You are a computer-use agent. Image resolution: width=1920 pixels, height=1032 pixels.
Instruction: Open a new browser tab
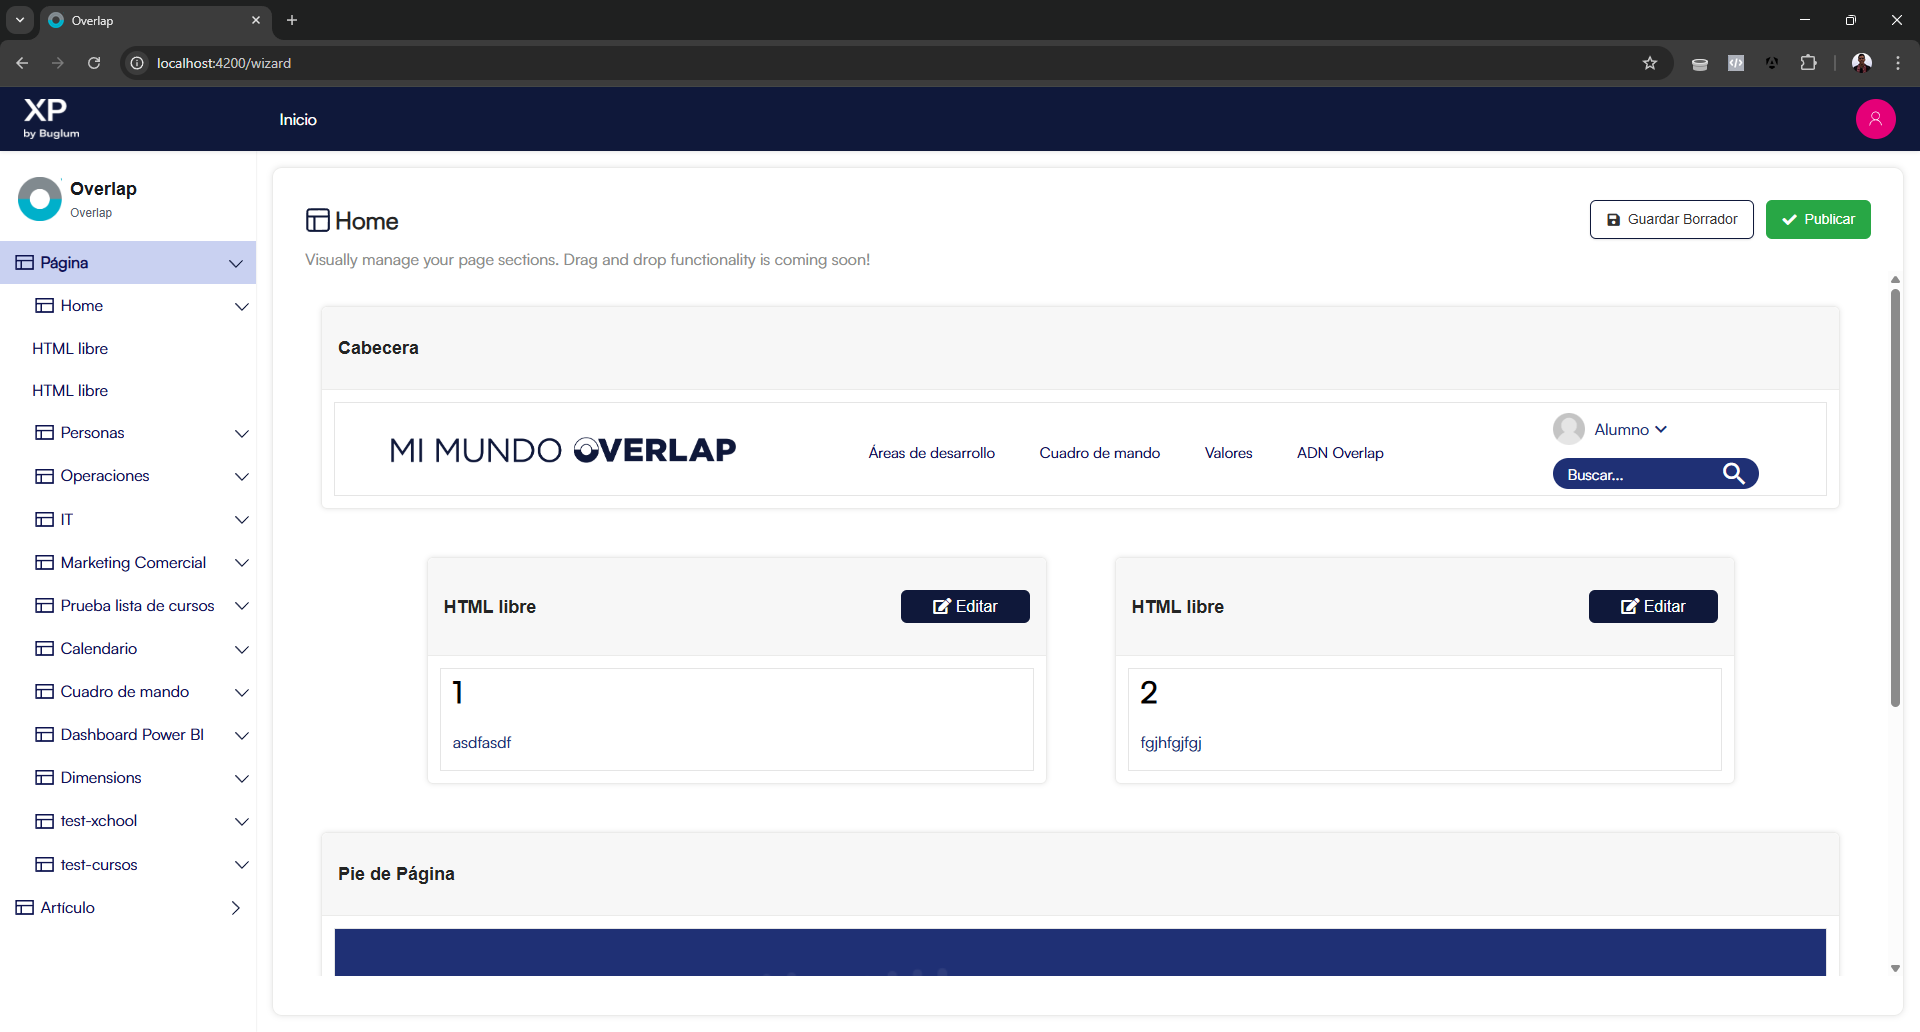tap(292, 20)
